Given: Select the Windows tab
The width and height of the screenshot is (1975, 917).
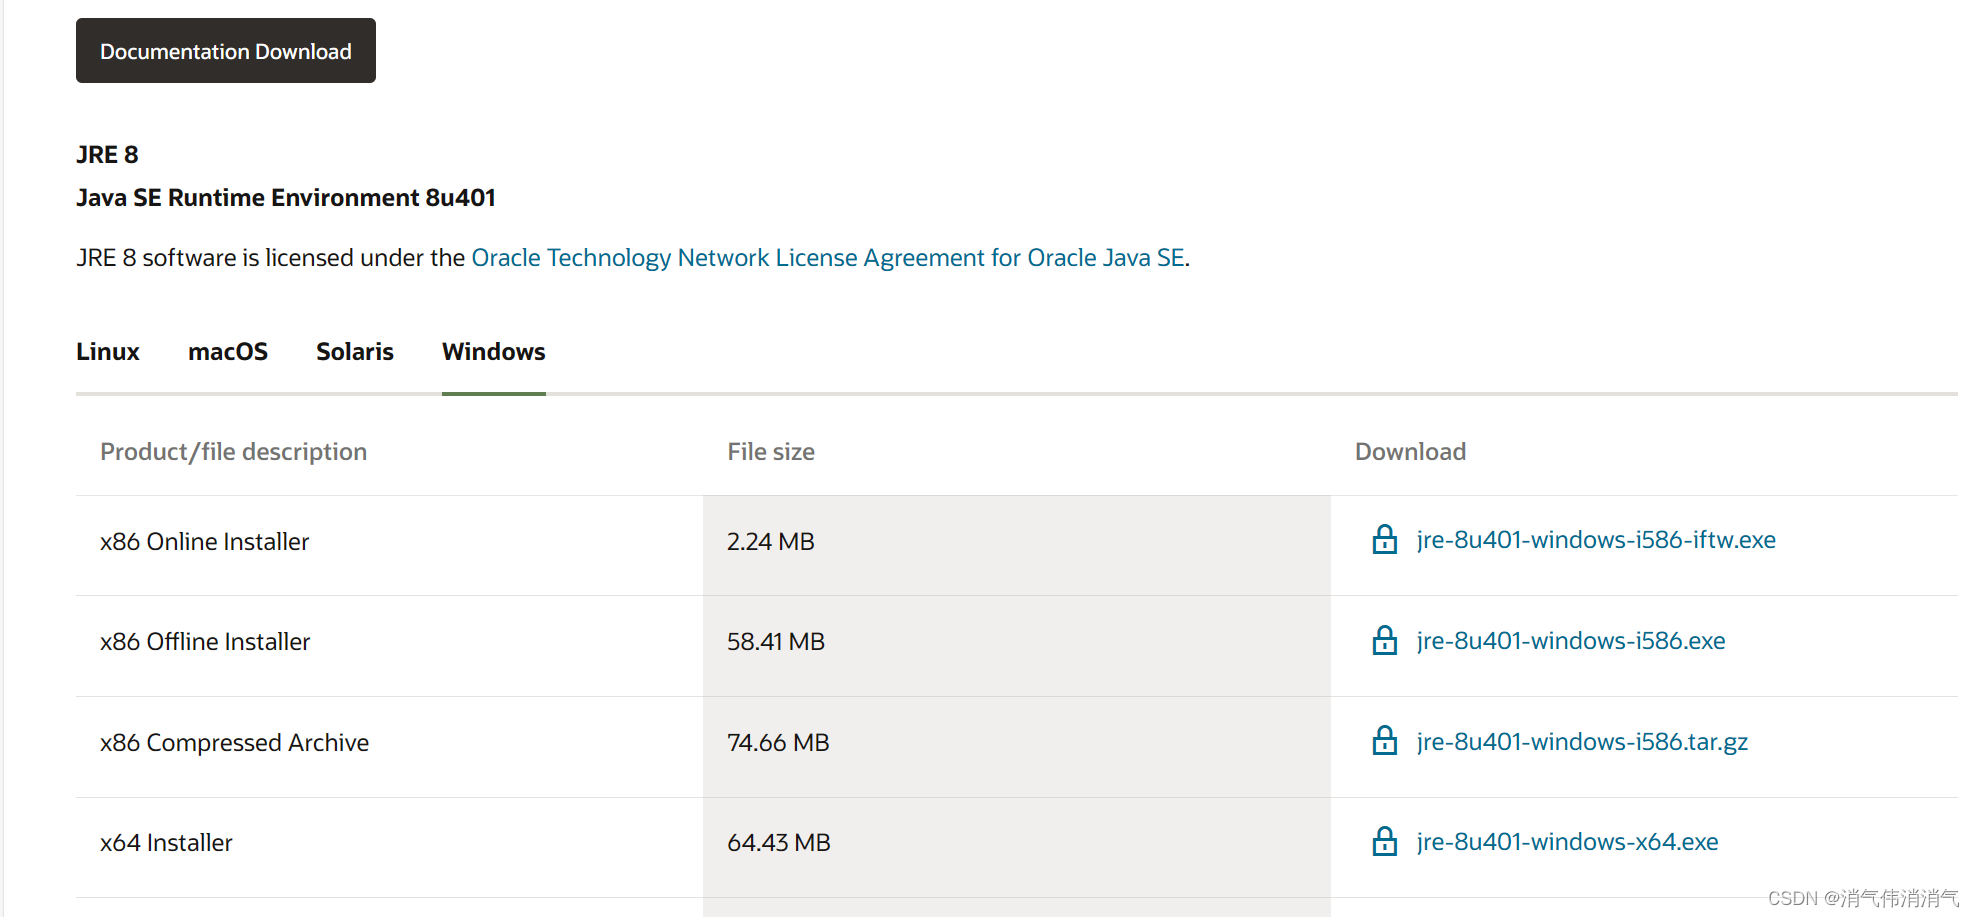Looking at the screenshot, I should coord(494,352).
